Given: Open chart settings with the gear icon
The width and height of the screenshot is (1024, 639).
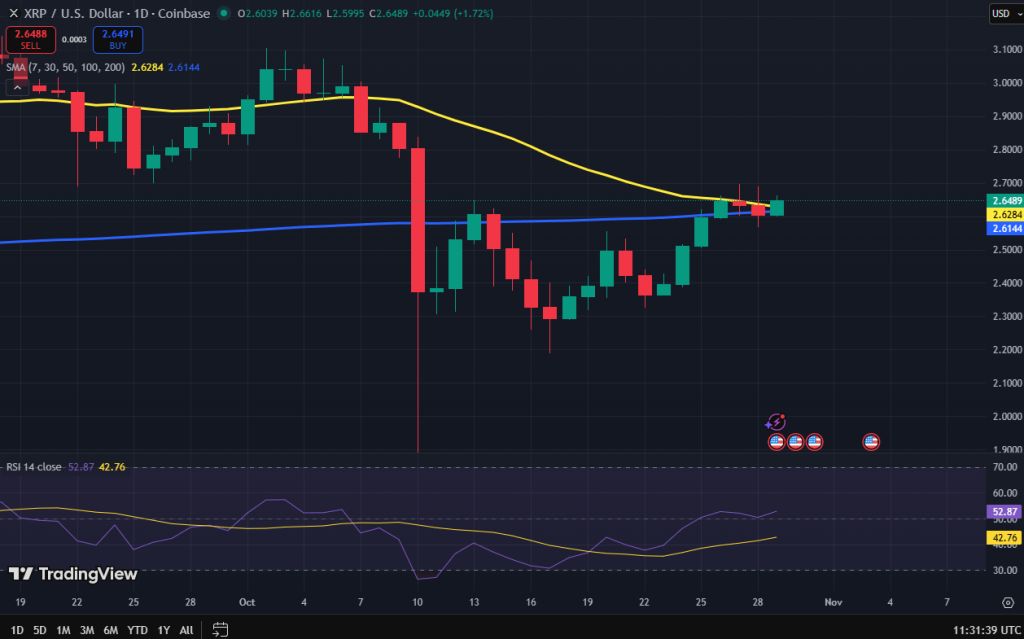Looking at the screenshot, I should pyautogui.click(x=1008, y=602).
